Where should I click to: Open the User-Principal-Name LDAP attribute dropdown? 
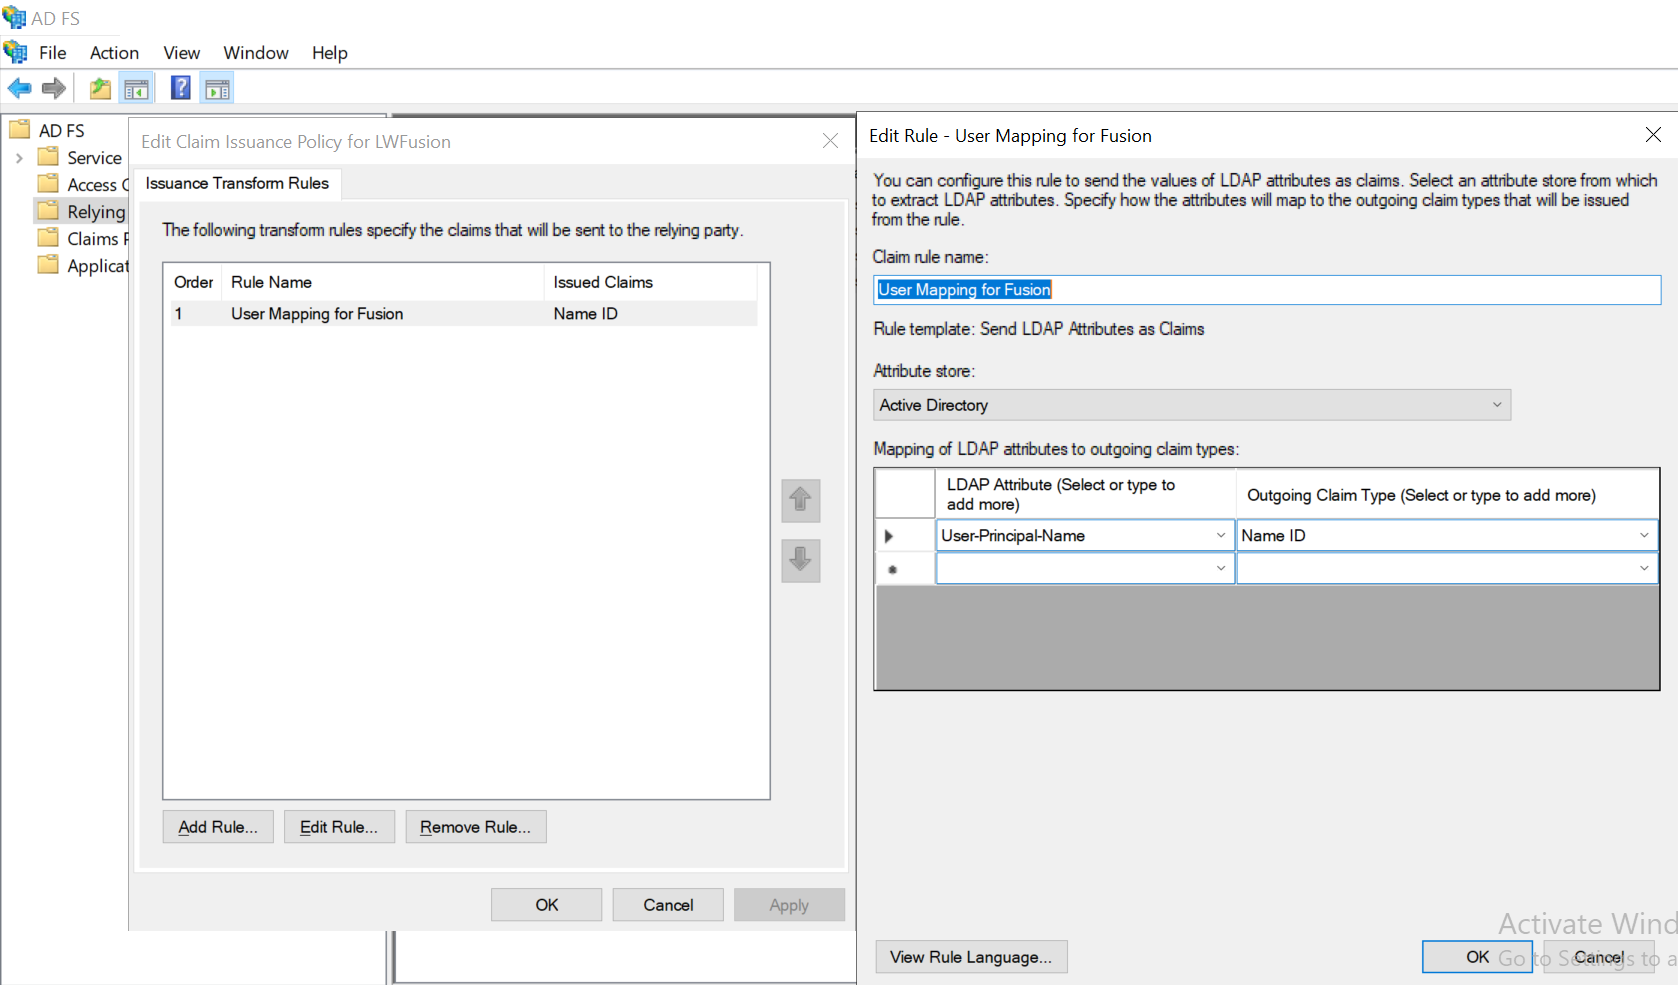(1221, 535)
